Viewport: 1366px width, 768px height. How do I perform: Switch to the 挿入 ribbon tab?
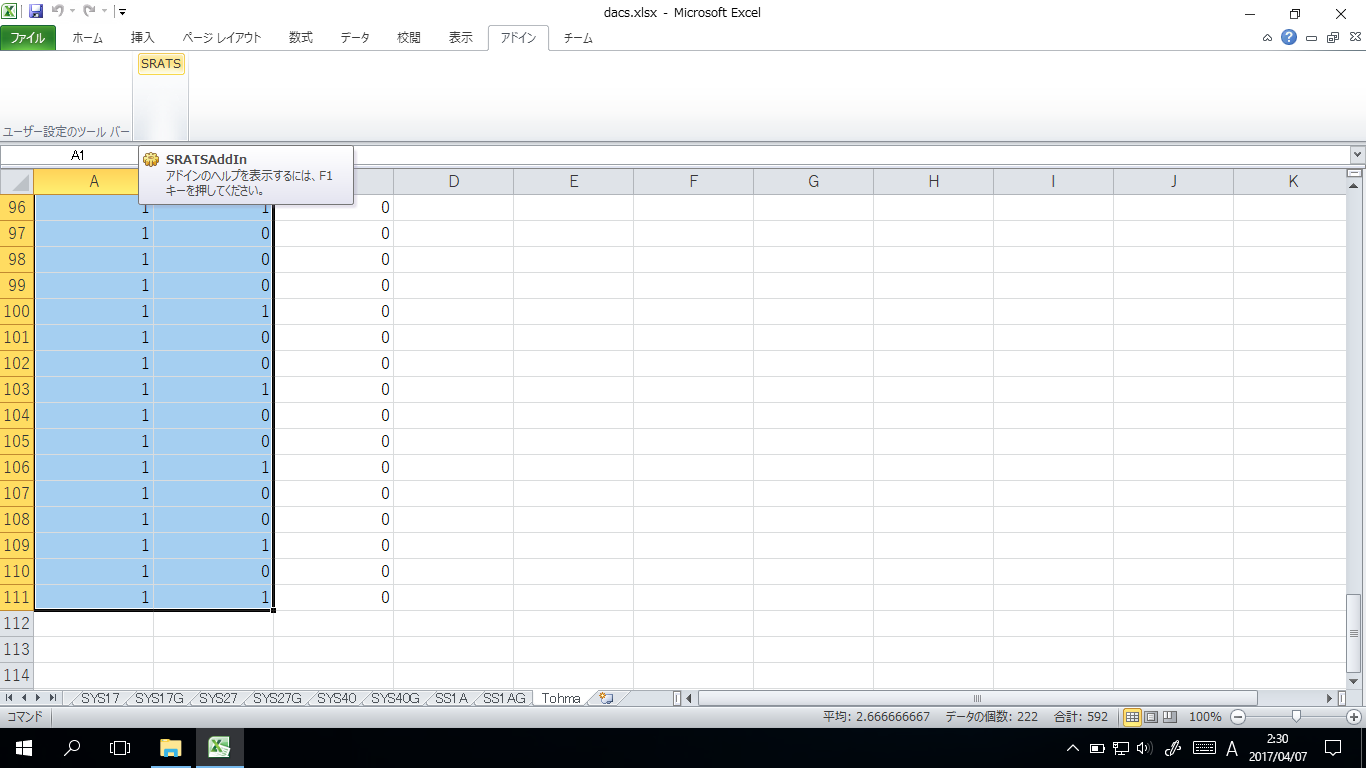pos(143,38)
